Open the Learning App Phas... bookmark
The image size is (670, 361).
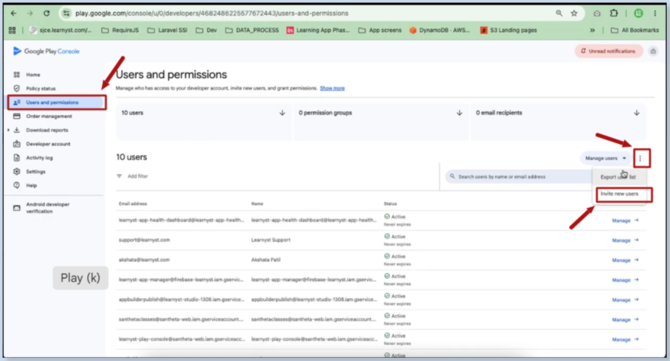[318, 30]
